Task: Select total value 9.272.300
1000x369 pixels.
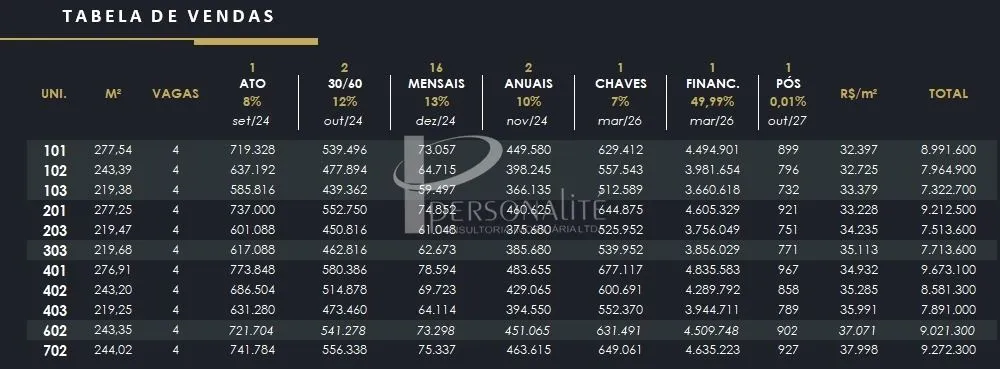Action: 948,350
